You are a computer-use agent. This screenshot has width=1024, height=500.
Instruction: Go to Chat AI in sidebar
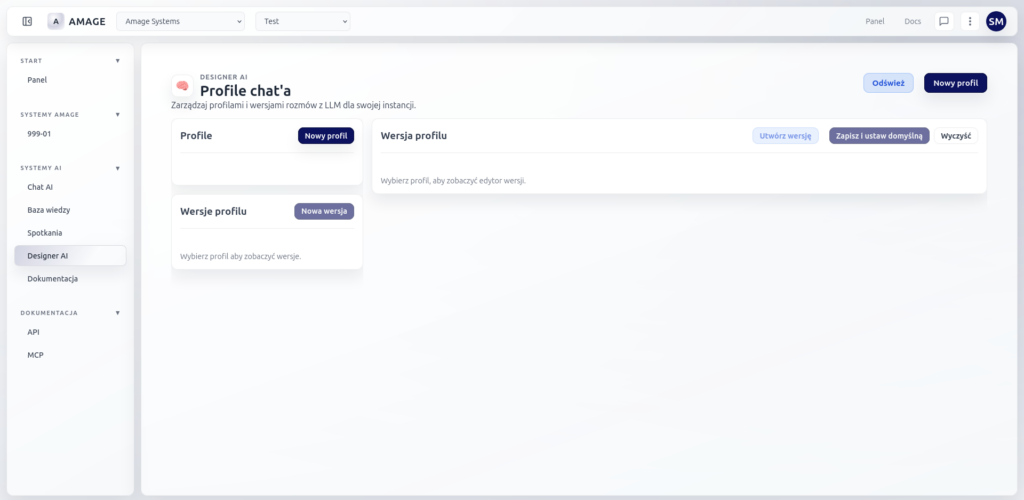coord(40,187)
